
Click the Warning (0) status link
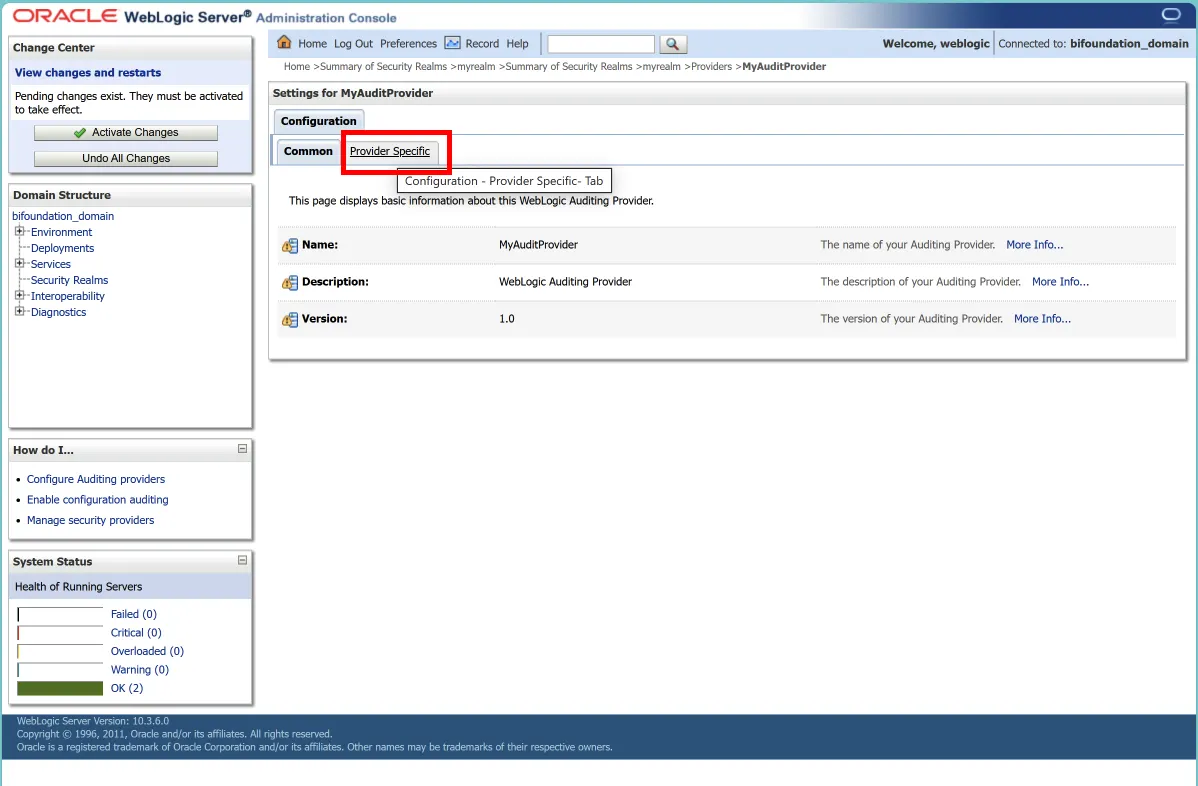140,670
